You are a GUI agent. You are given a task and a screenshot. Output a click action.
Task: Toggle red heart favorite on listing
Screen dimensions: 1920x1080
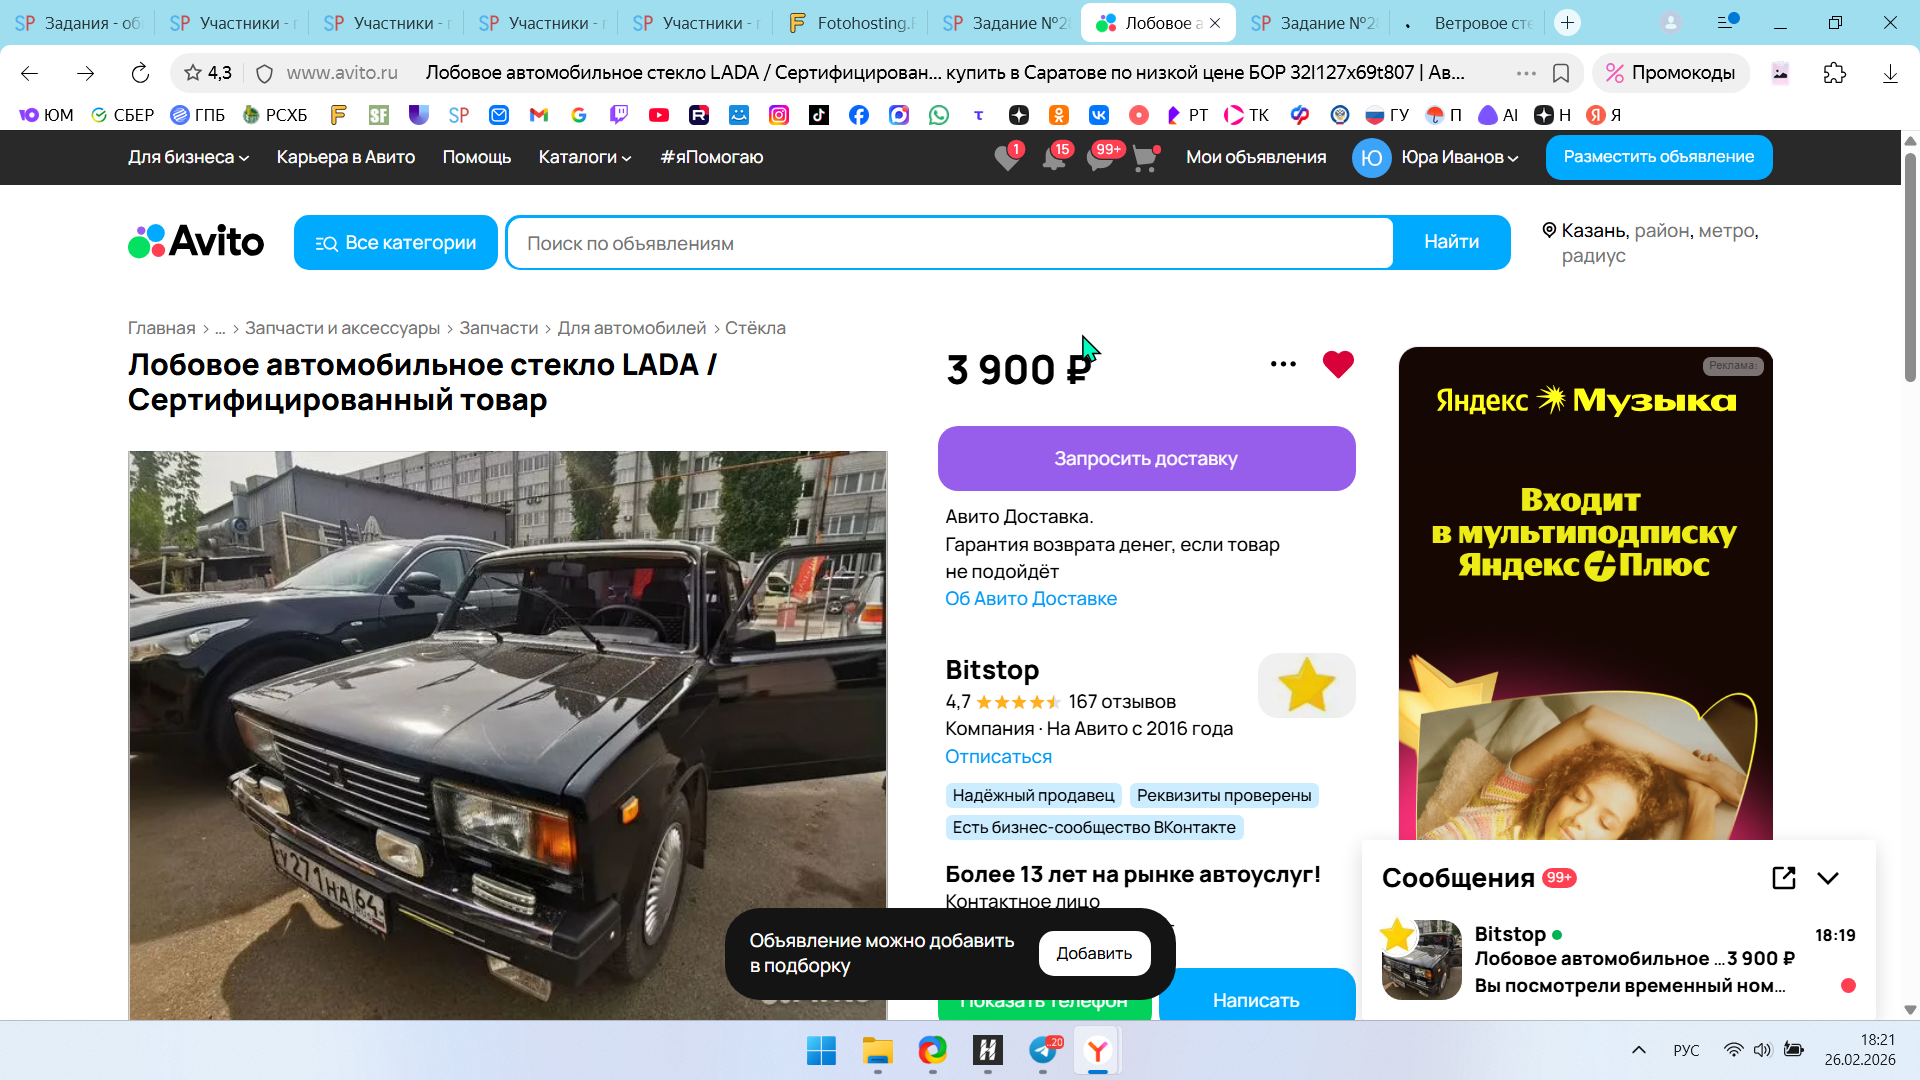[x=1338, y=365]
